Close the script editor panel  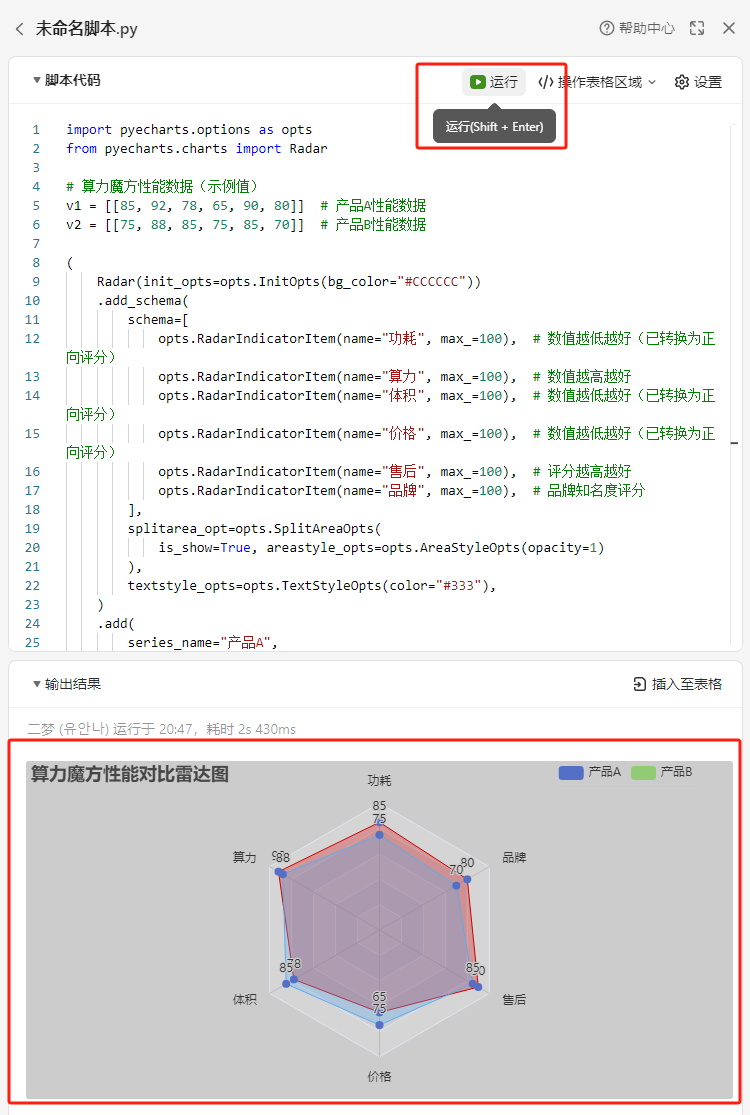pos(729,29)
